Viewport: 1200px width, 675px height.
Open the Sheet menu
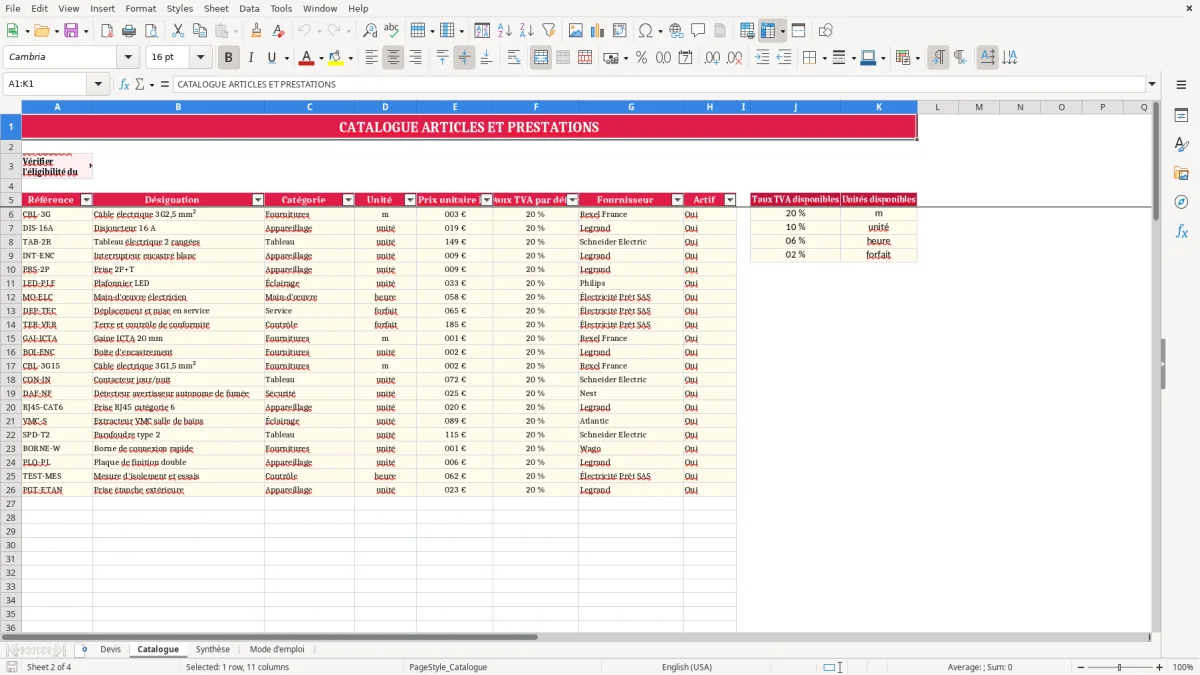pos(216,8)
